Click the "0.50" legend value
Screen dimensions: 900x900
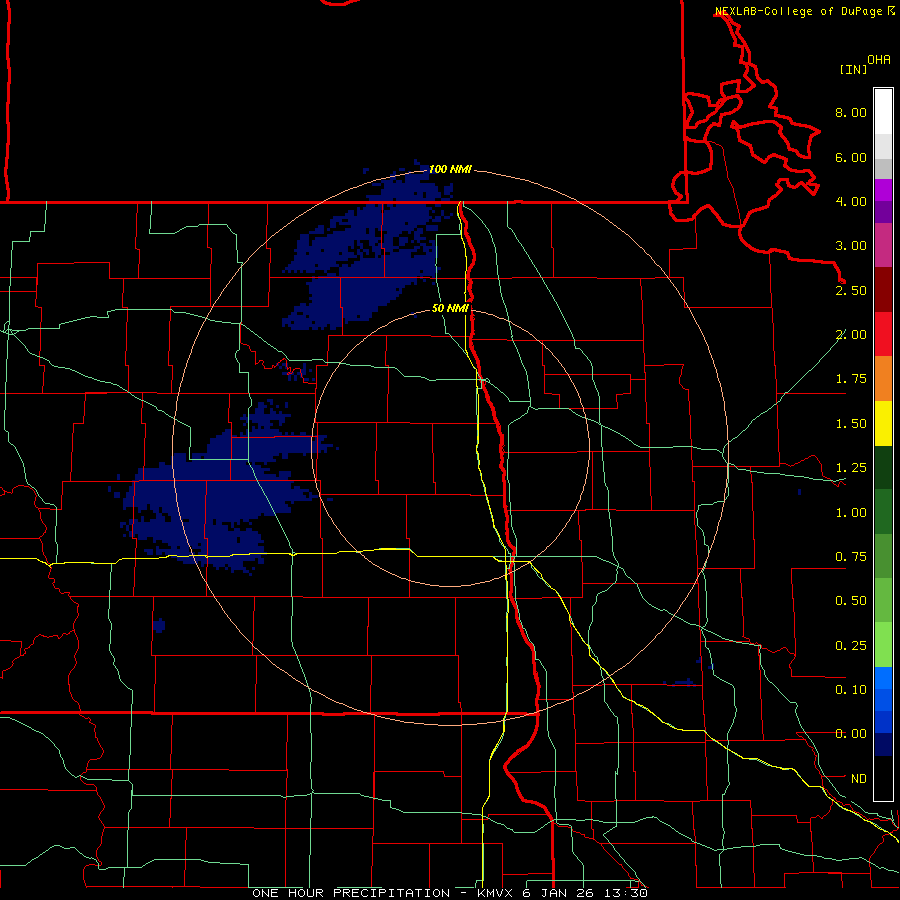(x=851, y=601)
